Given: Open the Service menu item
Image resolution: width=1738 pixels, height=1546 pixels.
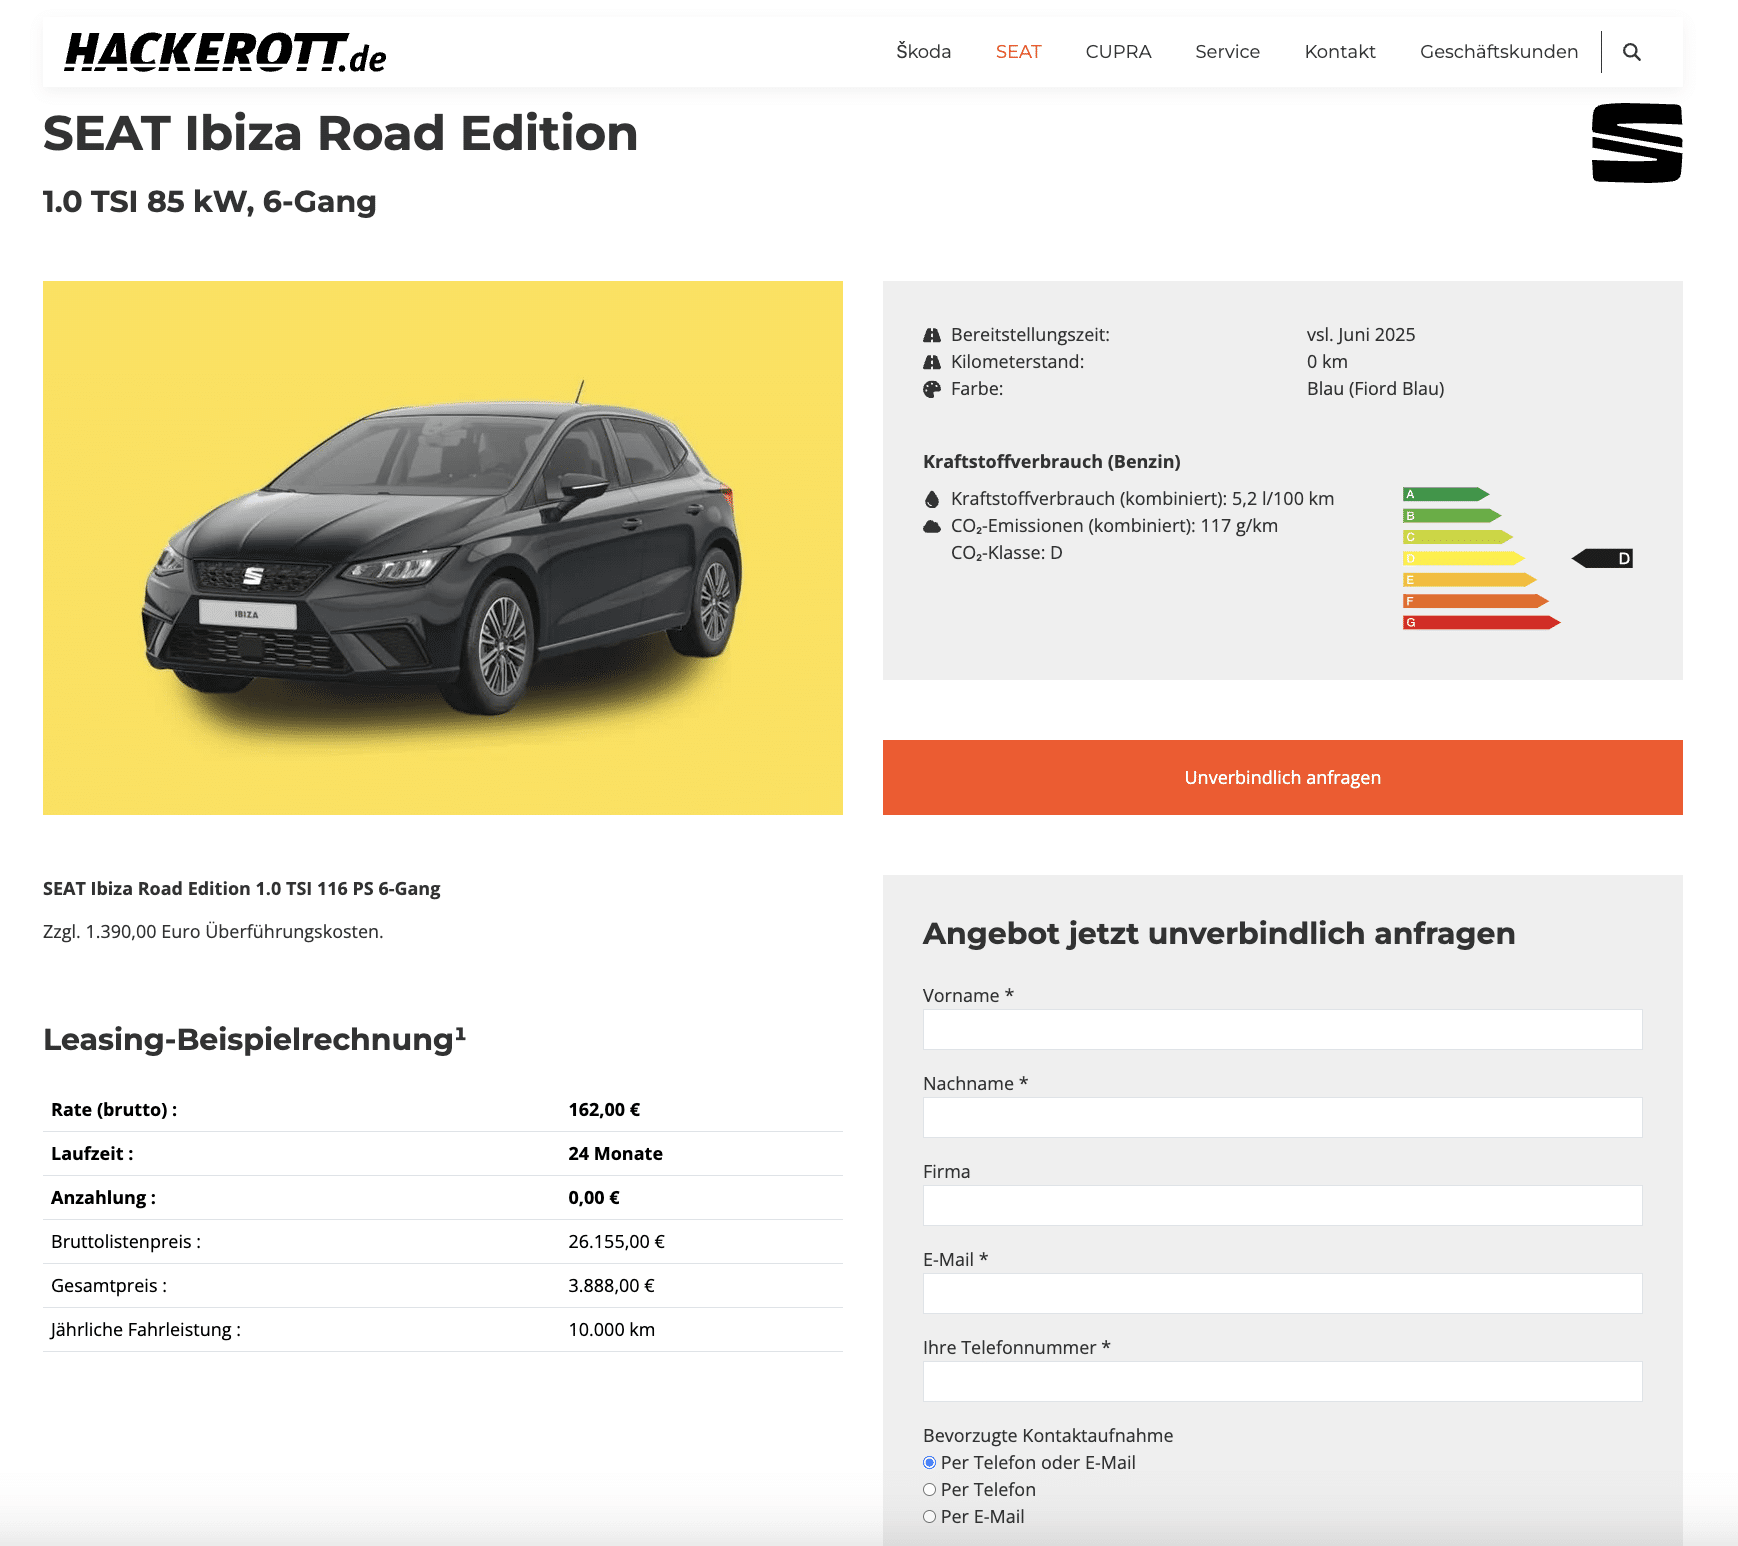Looking at the screenshot, I should [x=1227, y=52].
